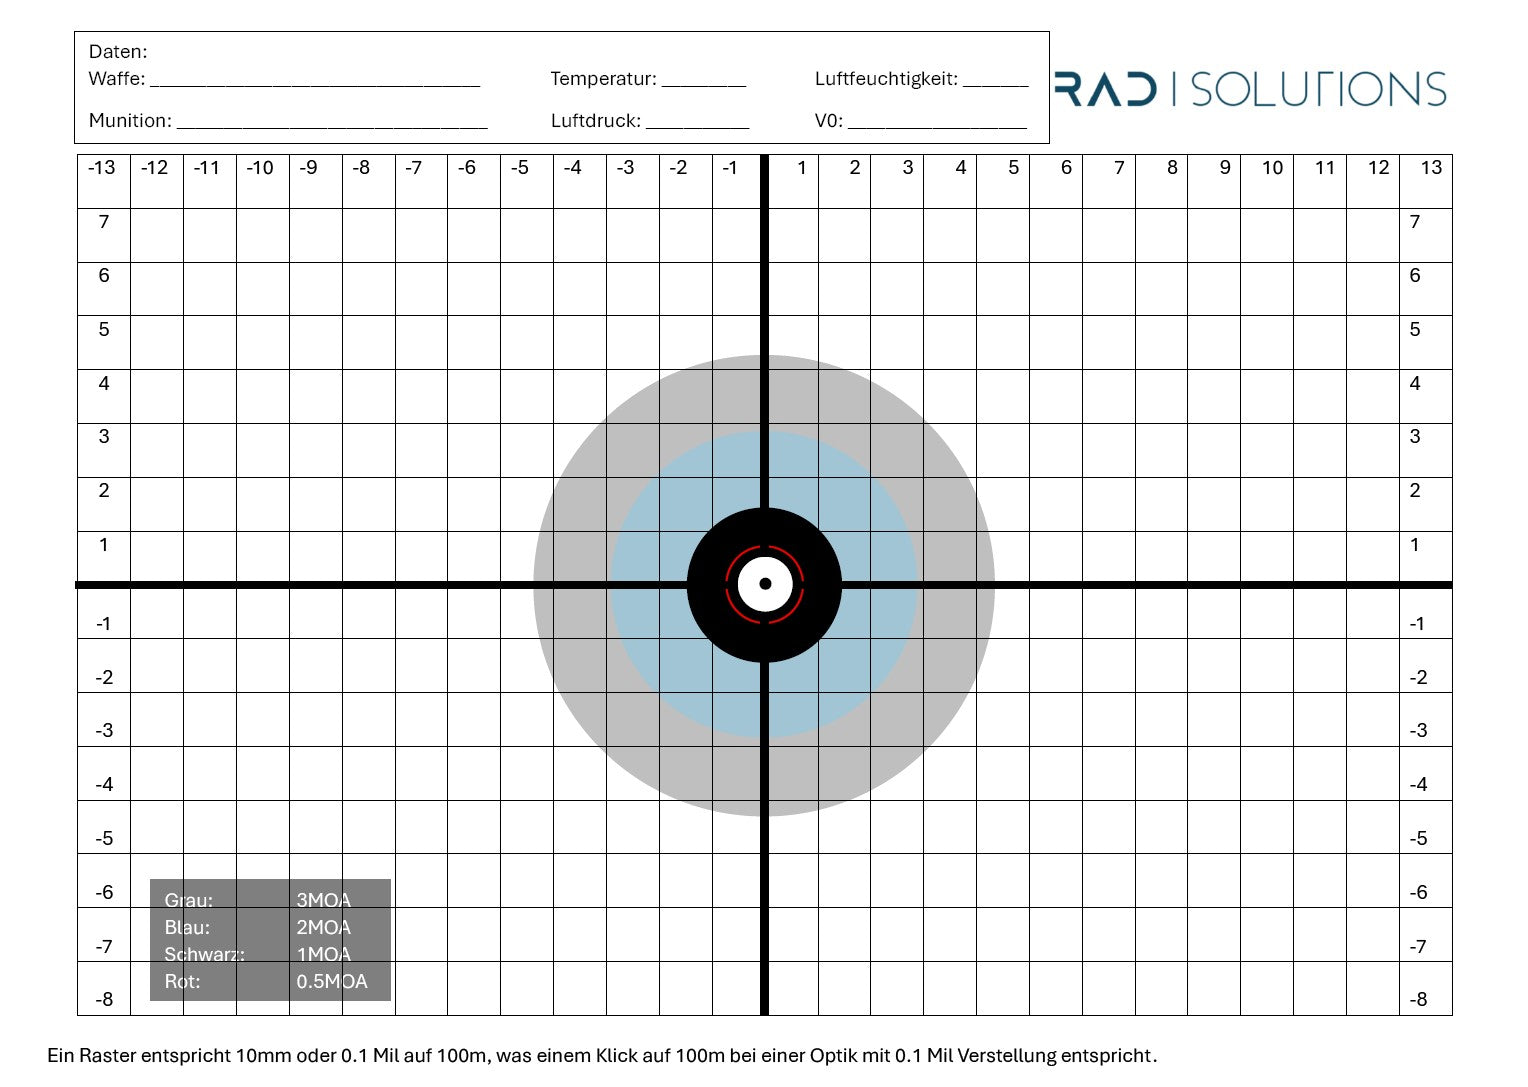Click the 13 column header at top right
This screenshot has height=1087, width=1528.
[x=1431, y=168]
